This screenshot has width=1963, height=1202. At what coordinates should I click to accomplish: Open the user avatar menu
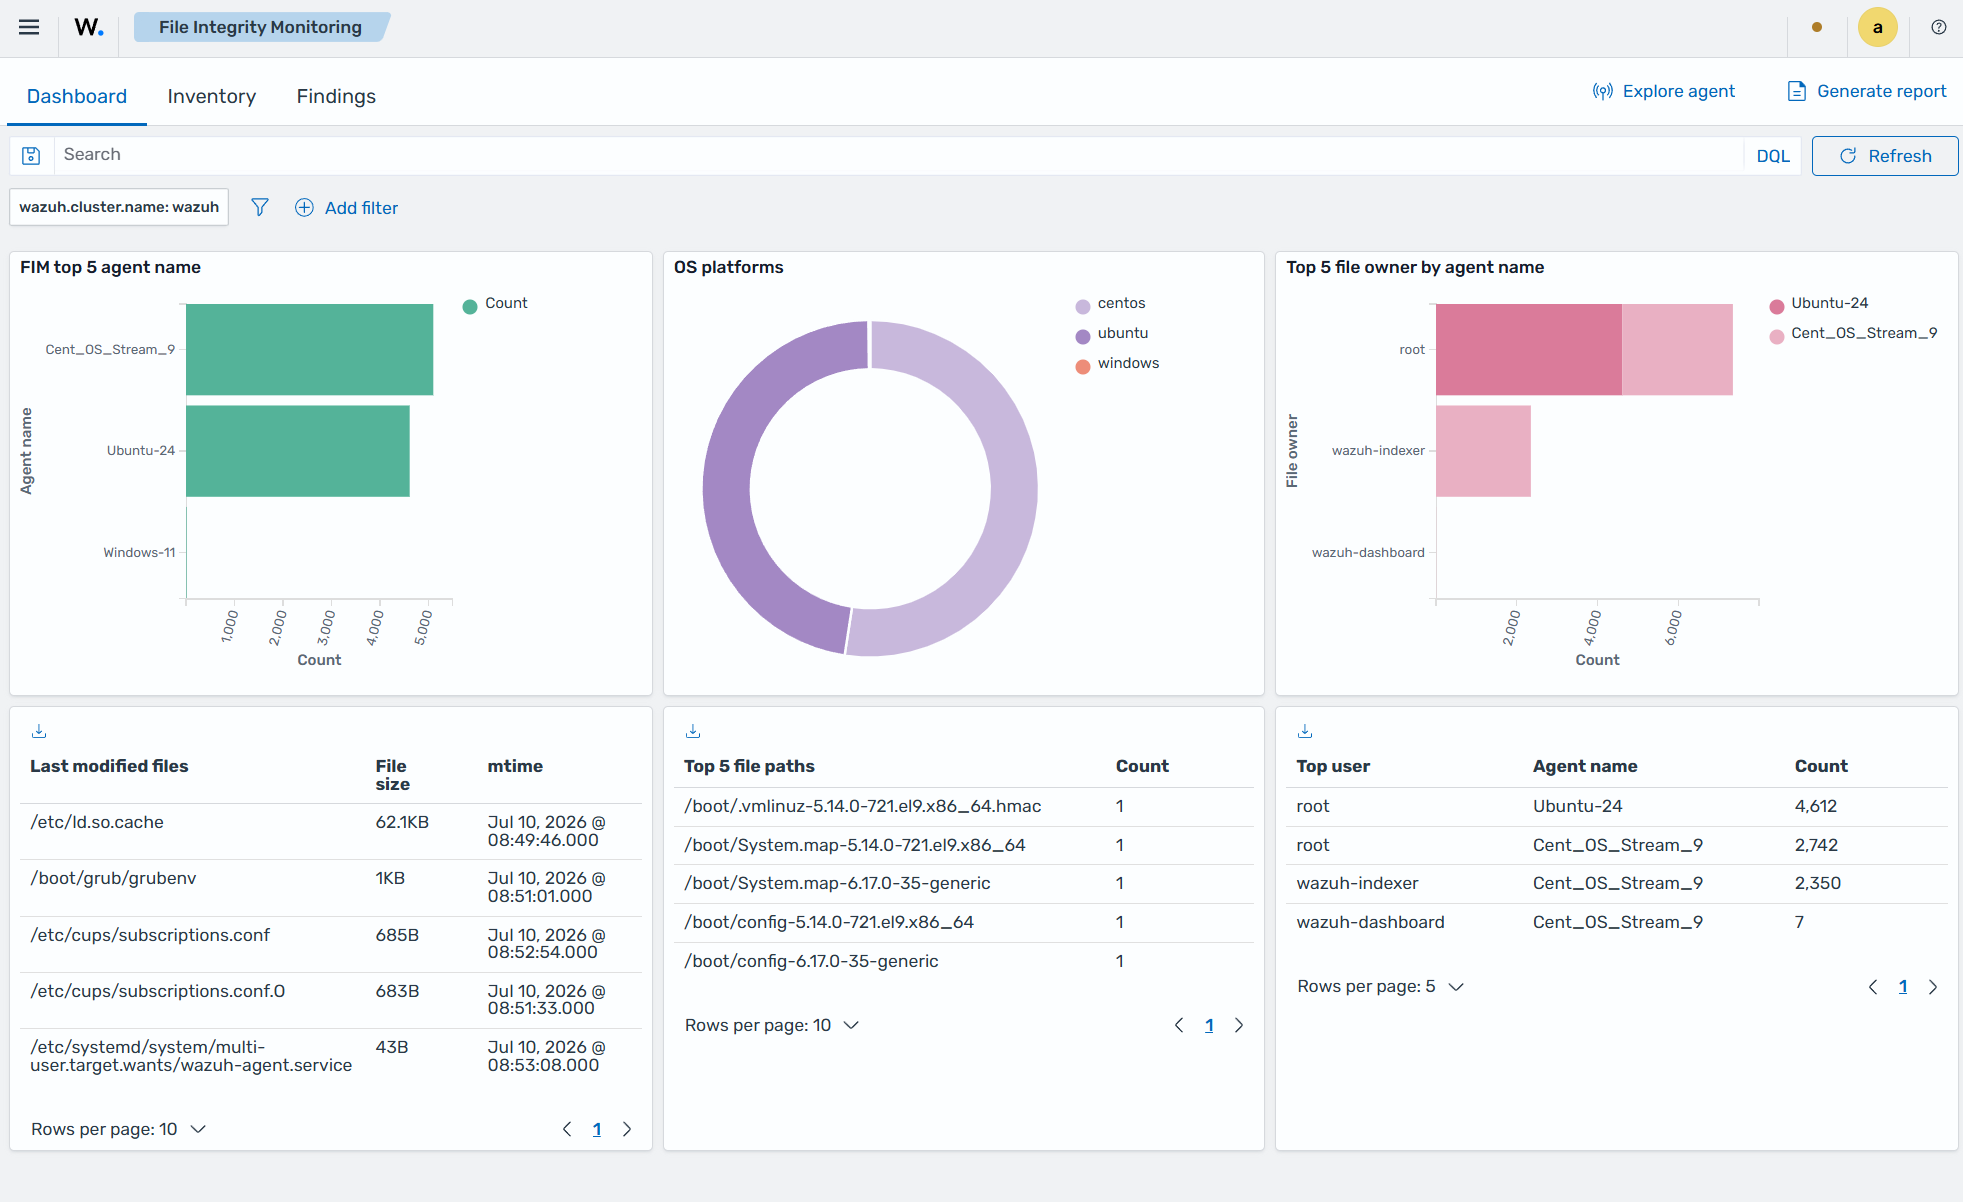pyautogui.click(x=1877, y=27)
